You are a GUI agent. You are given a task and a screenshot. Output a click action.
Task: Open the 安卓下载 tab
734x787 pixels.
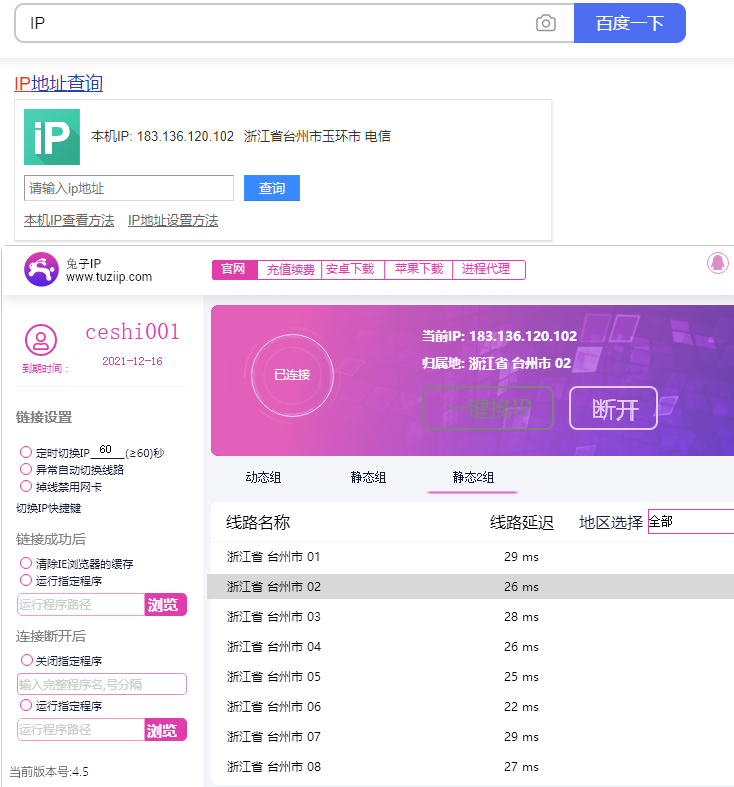tap(352, 270)
